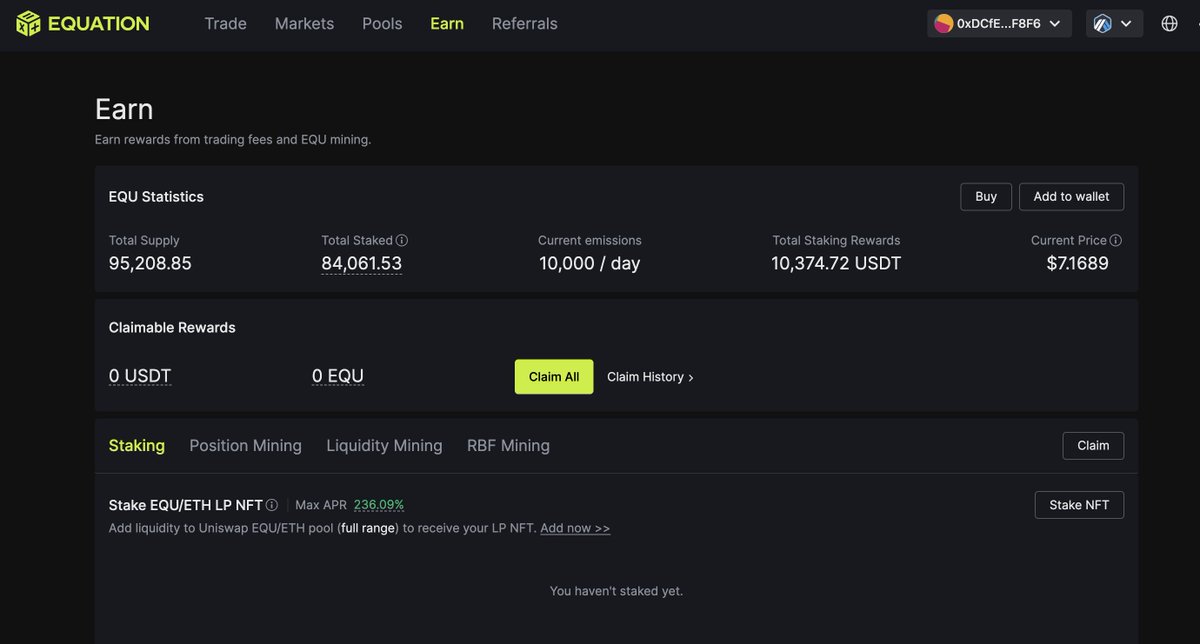
Task: Open Claim History
Action: [x=650, y=377]
